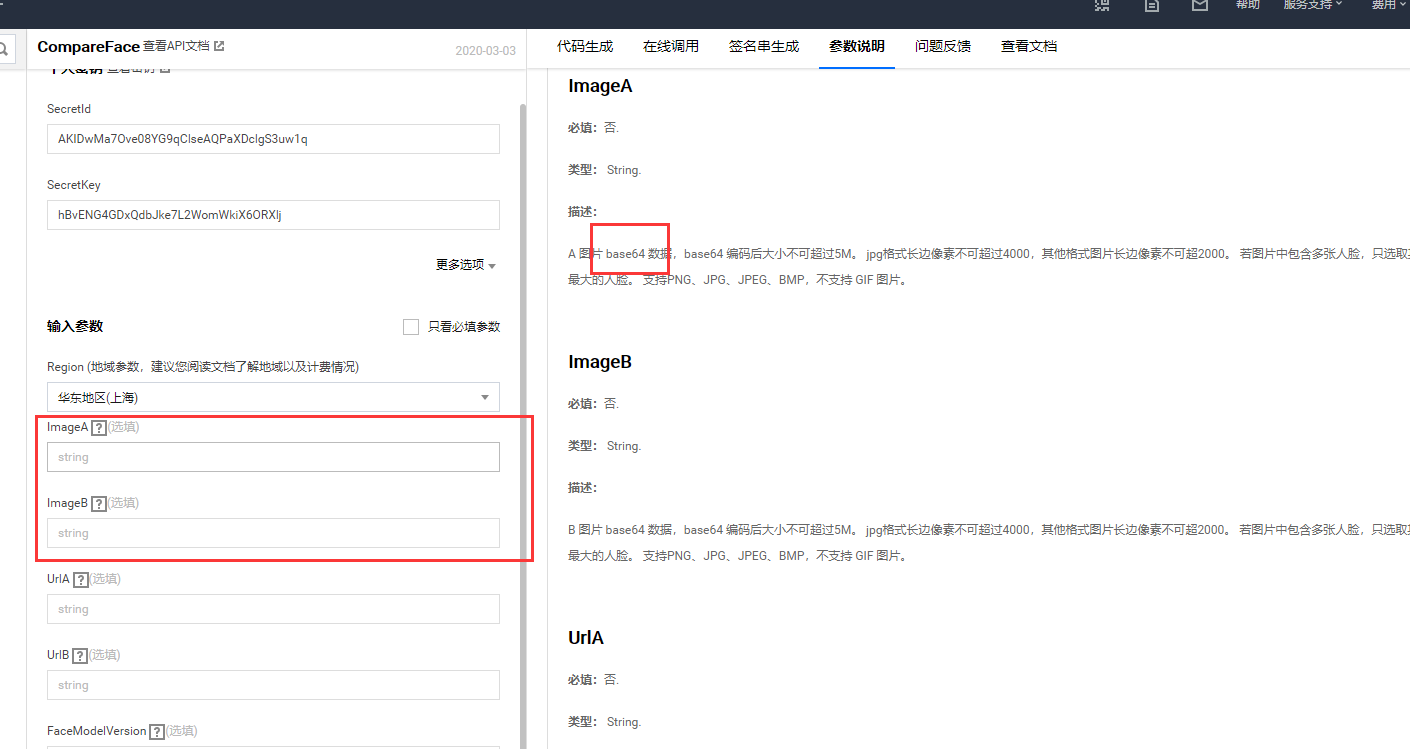Switch to the 问题反馈 tab
This screenshot has height=749, width=1410.
(x=943, y=46)
